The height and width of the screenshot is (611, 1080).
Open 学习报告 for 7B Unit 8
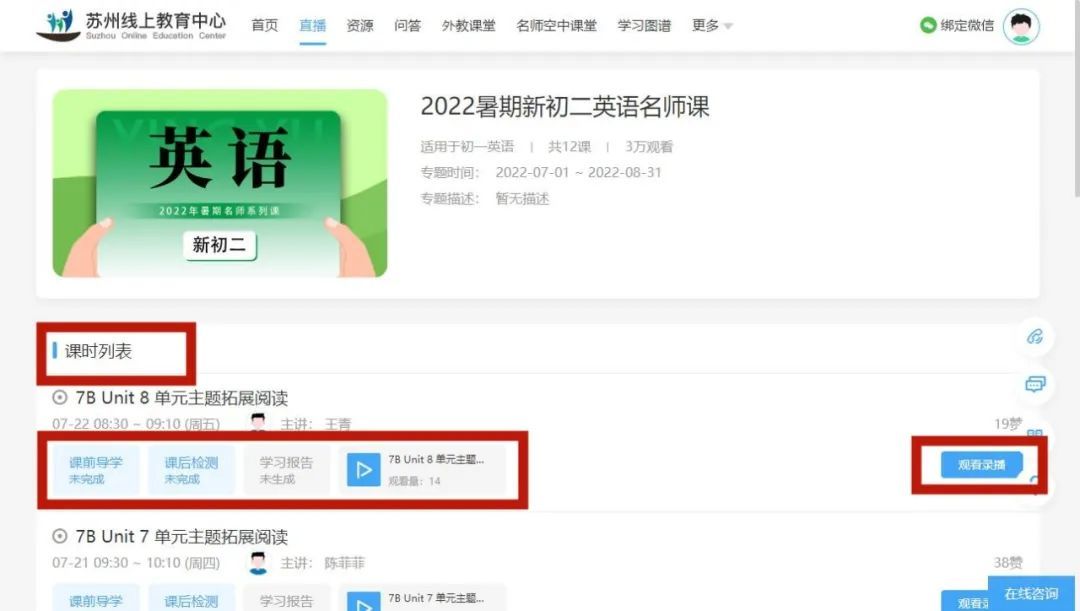[287, 470]
